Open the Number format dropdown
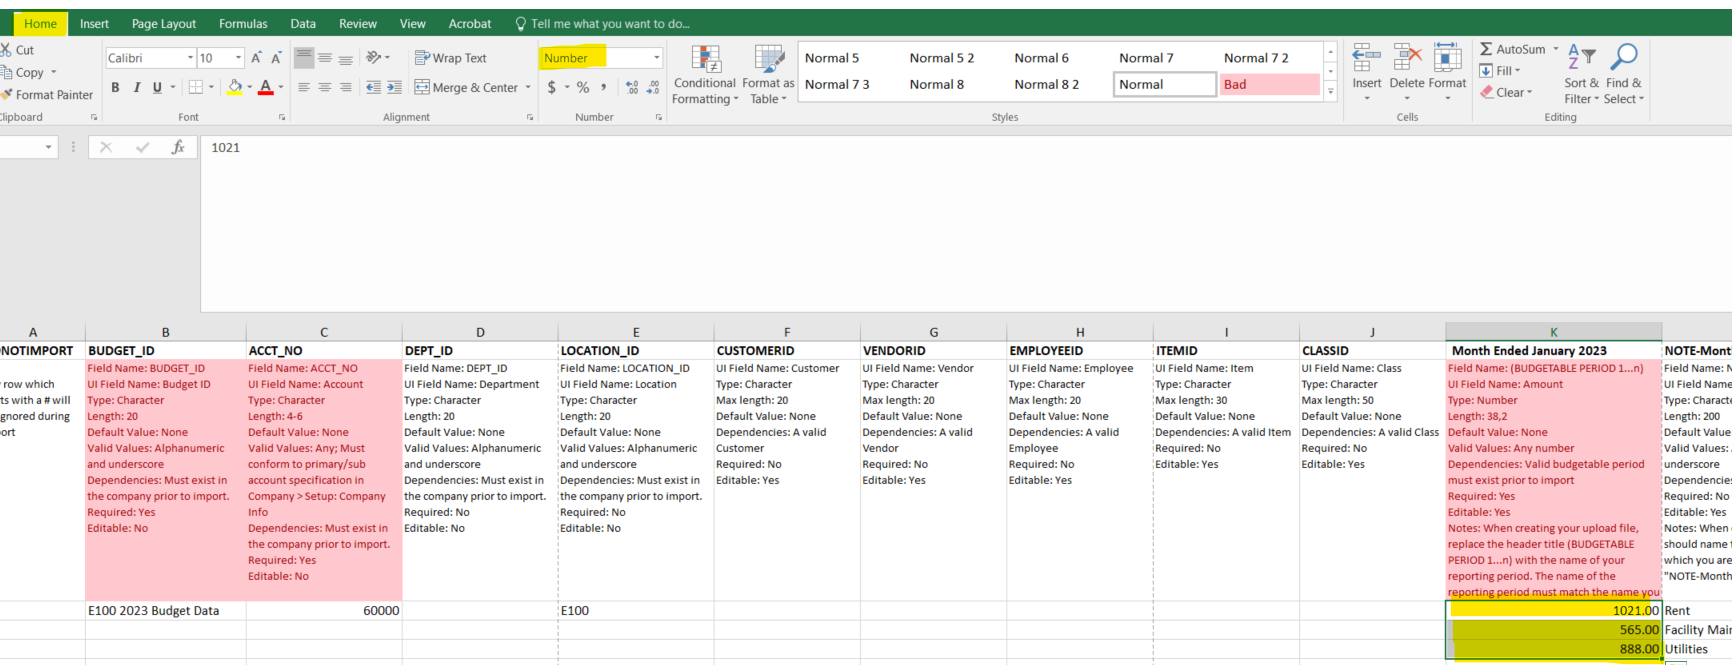Viewport: 1732px width, 665px height. coord(656,58)
